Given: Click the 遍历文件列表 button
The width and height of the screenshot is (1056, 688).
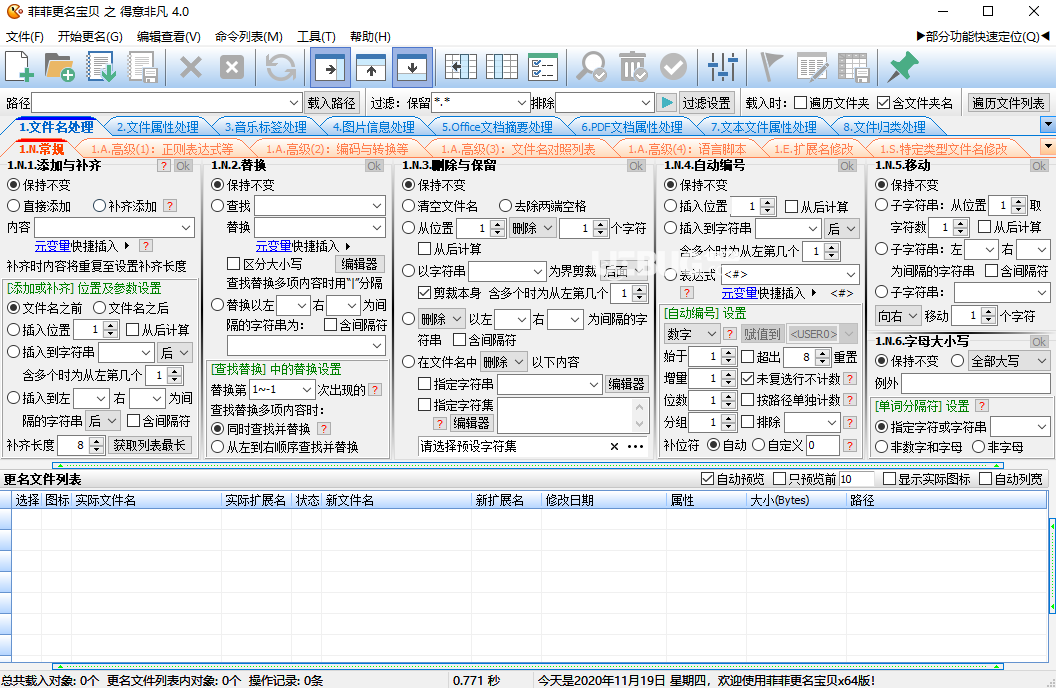Looking at the screenshot, I should (1008, 103).
